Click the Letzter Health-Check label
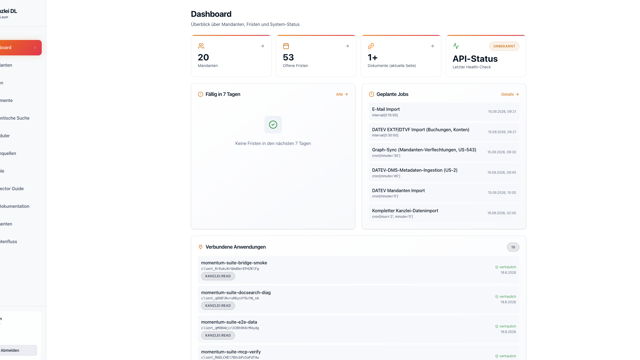640x360 pixels. pyautogui.click(x=472, y=67)
